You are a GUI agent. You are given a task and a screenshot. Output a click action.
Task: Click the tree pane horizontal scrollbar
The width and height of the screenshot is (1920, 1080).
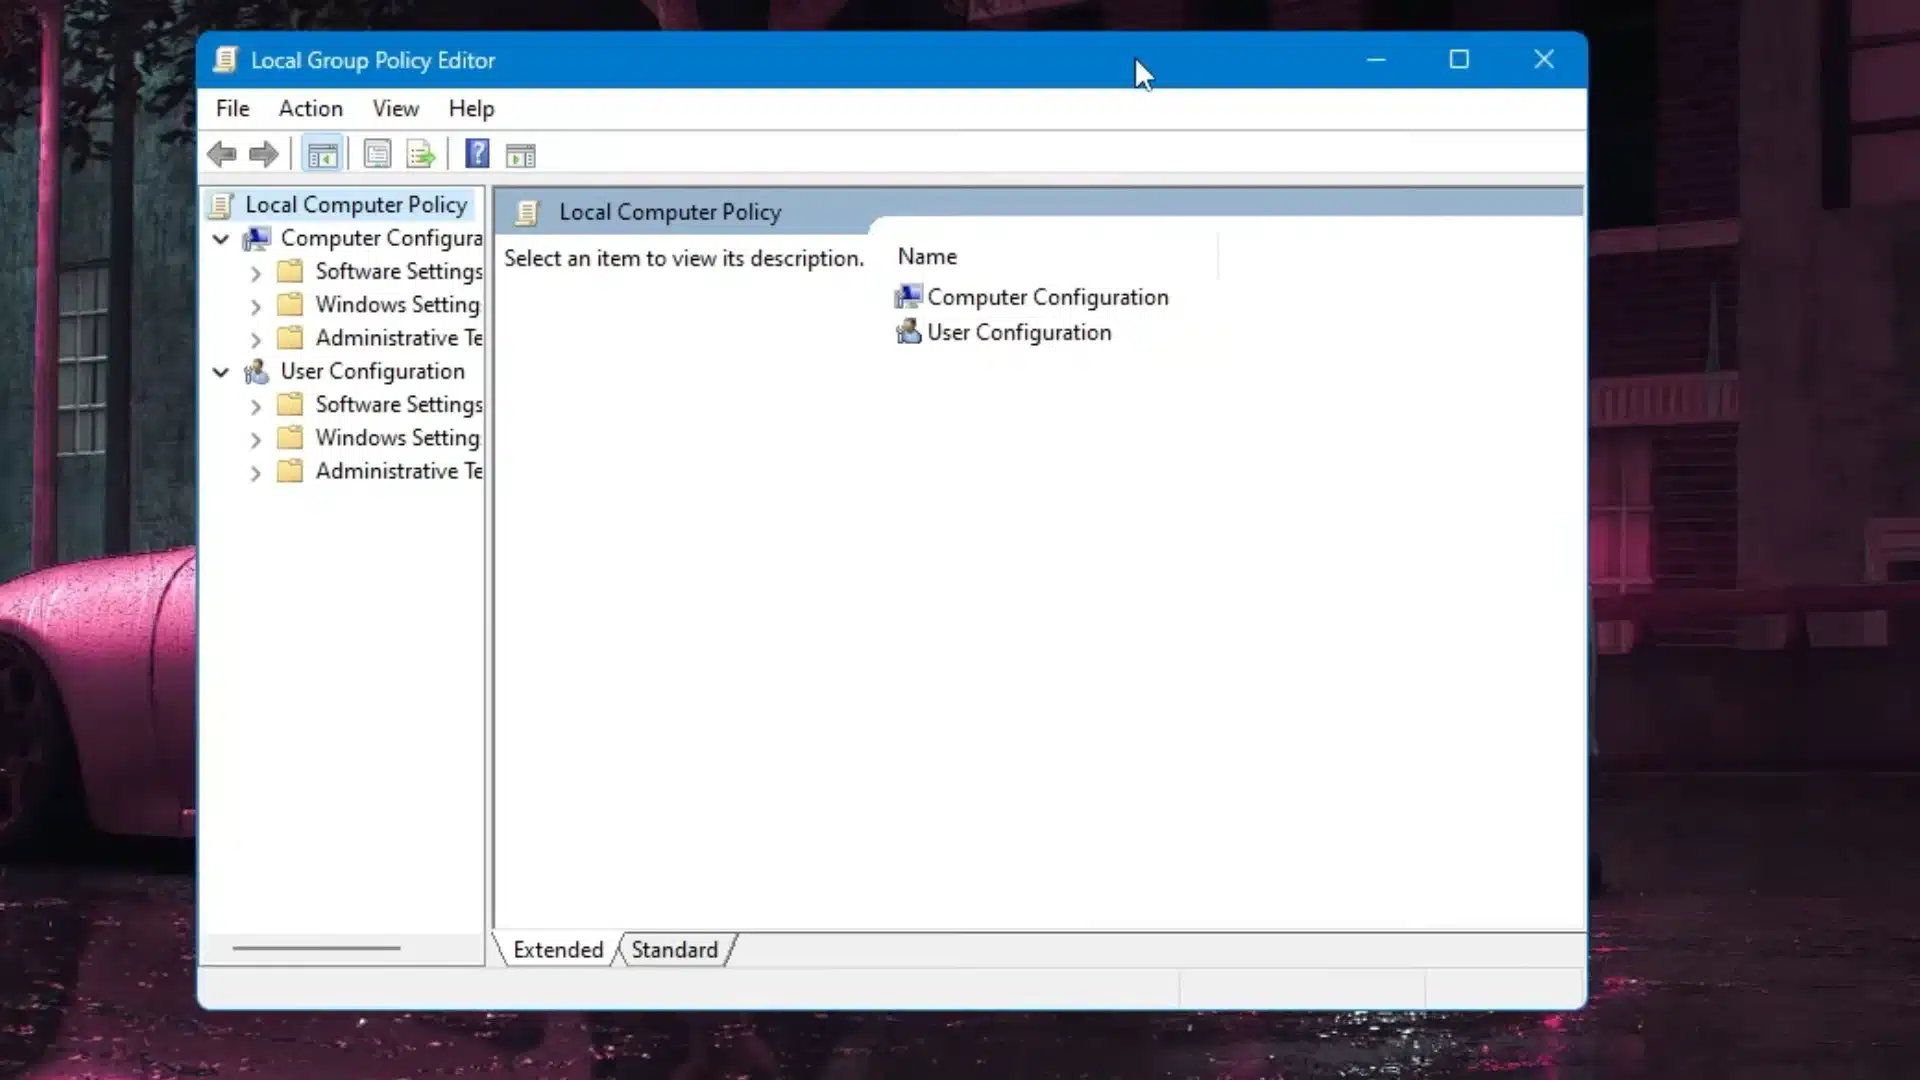coord(316,947)
